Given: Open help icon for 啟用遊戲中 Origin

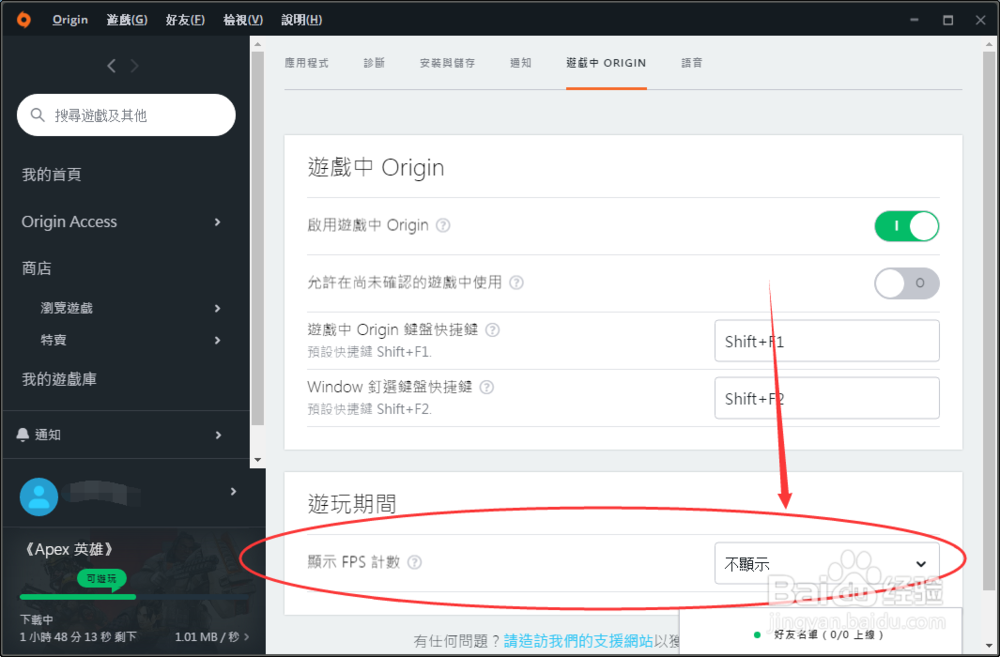Looking at the screenshot, I should coord(443,225).
